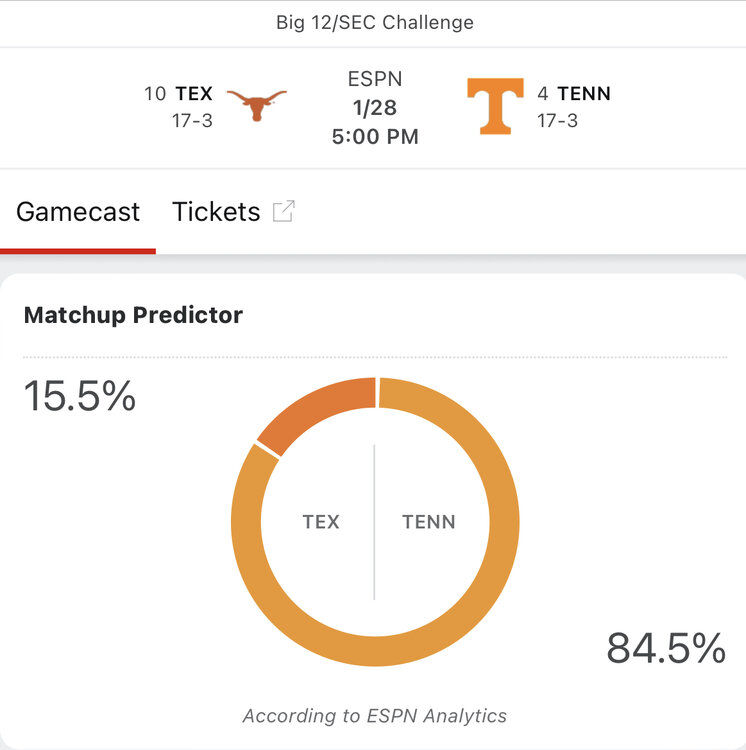Click the Big 12/SEC Challenge header

(x=374, y=22)
